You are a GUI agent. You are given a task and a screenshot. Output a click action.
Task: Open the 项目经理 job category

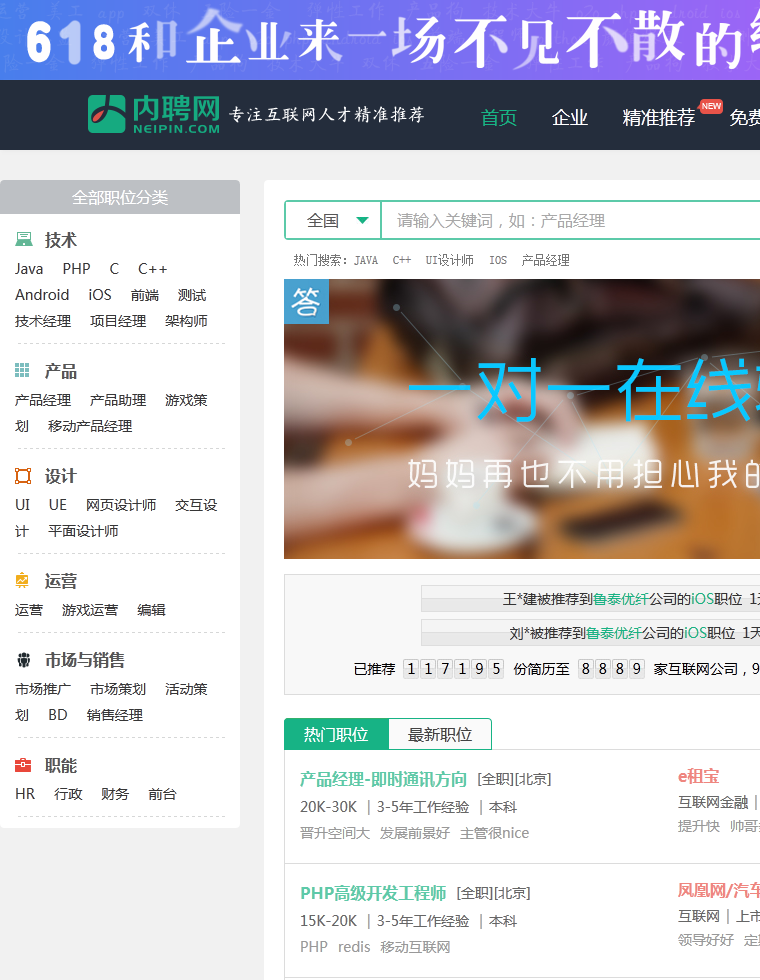tap(118, 321)
